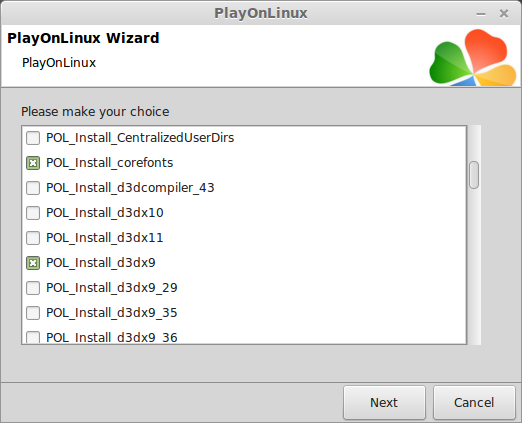Click the Next button
Screen dimensions: 522x423
coord(384,403)
